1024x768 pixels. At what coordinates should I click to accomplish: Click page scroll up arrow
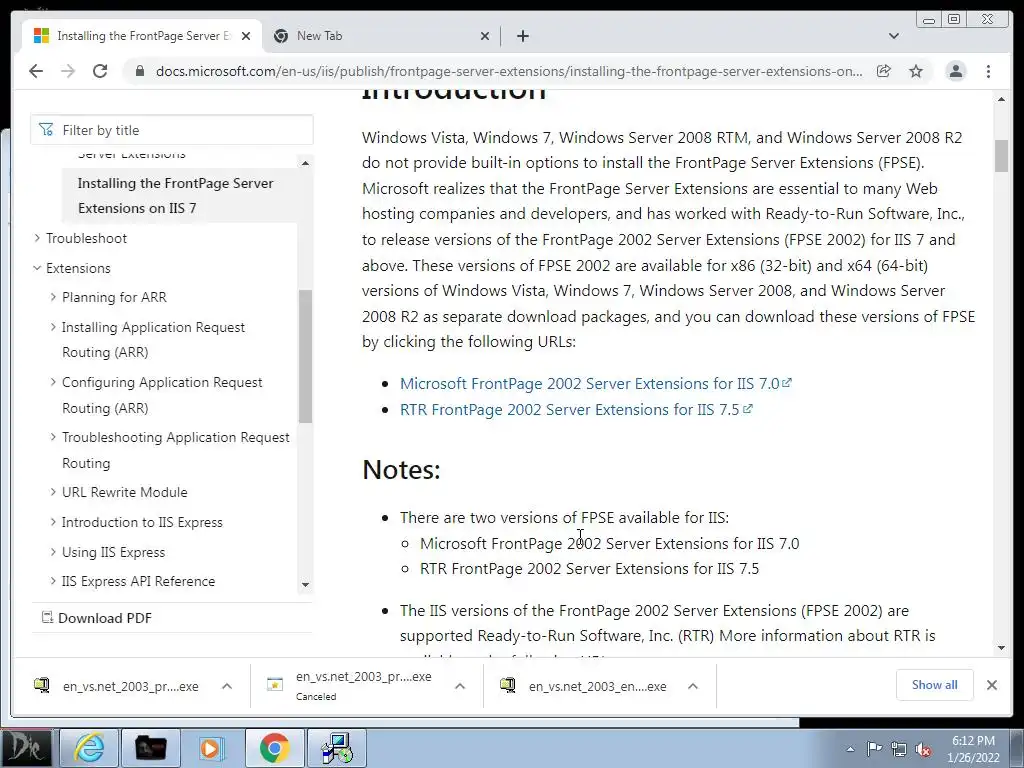click(1001, 99)
